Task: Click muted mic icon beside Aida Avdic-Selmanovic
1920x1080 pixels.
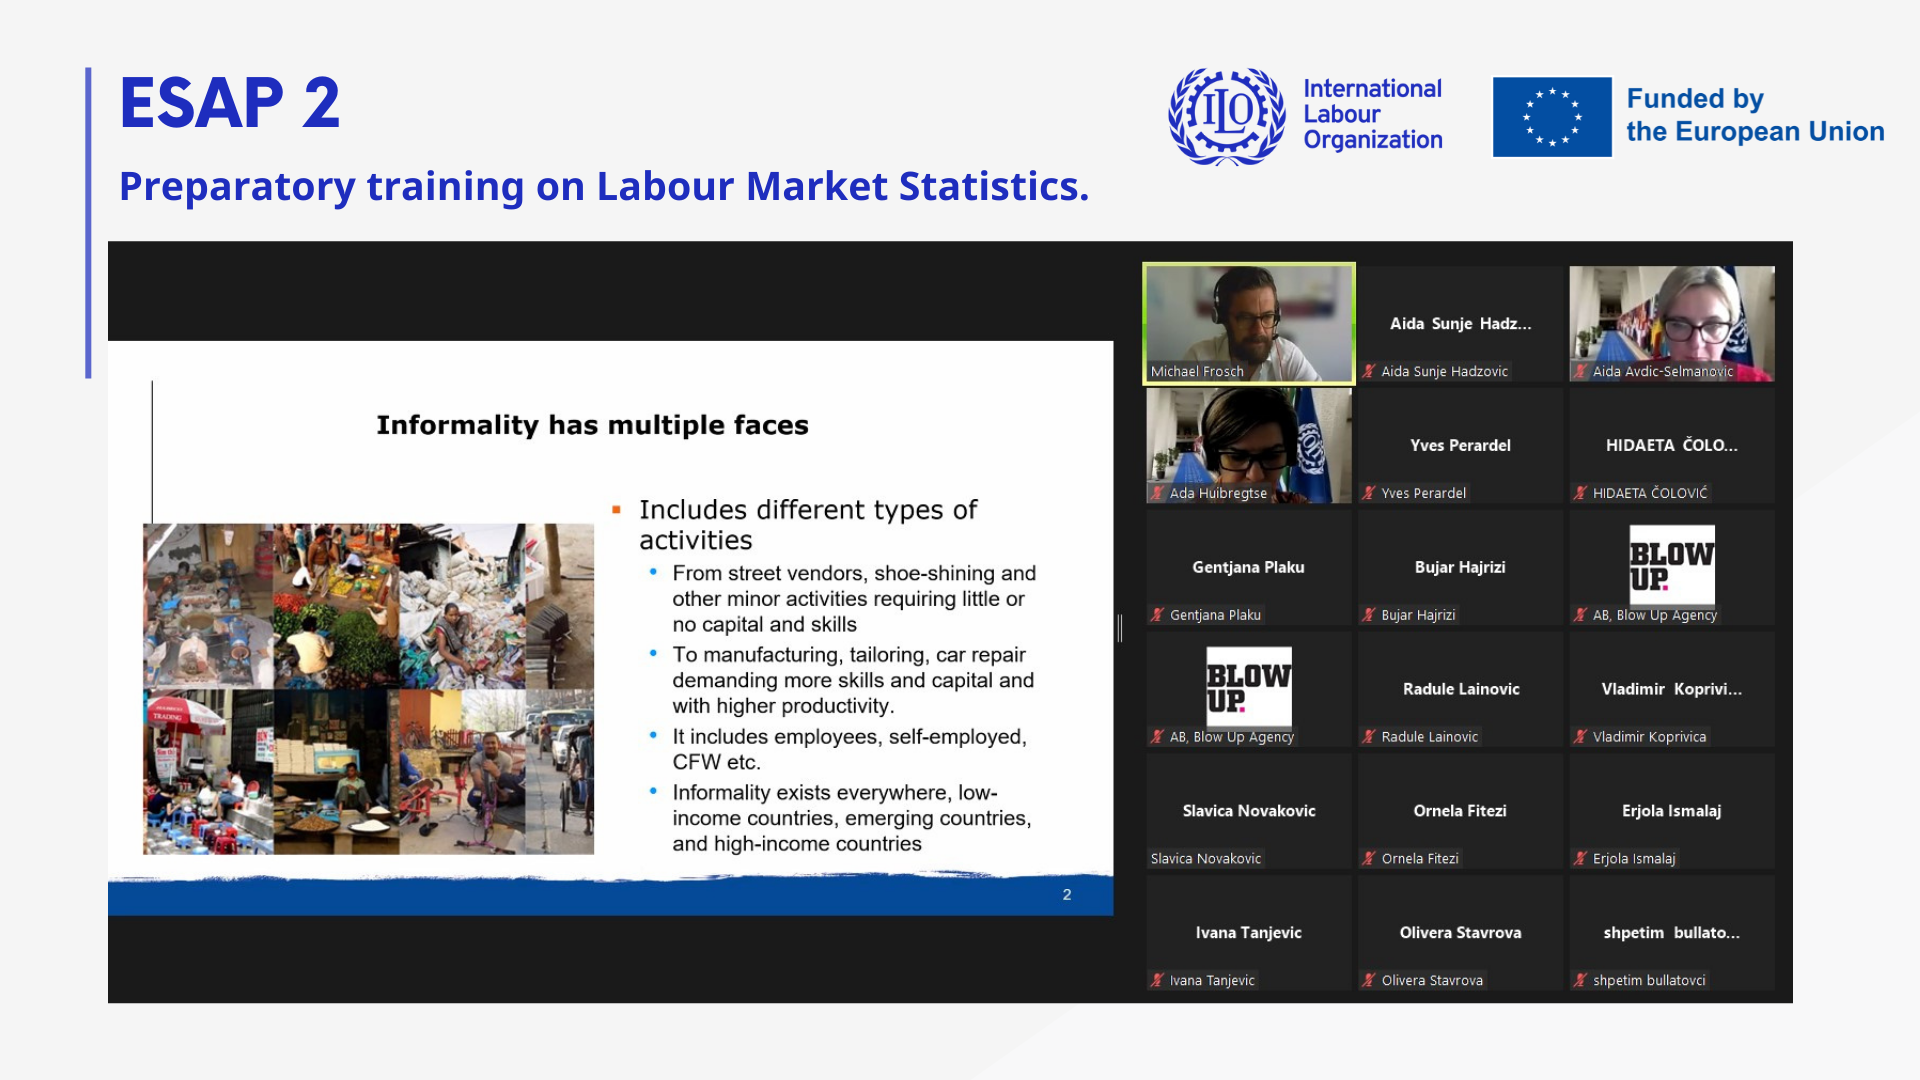Action: coord(1580,371)
